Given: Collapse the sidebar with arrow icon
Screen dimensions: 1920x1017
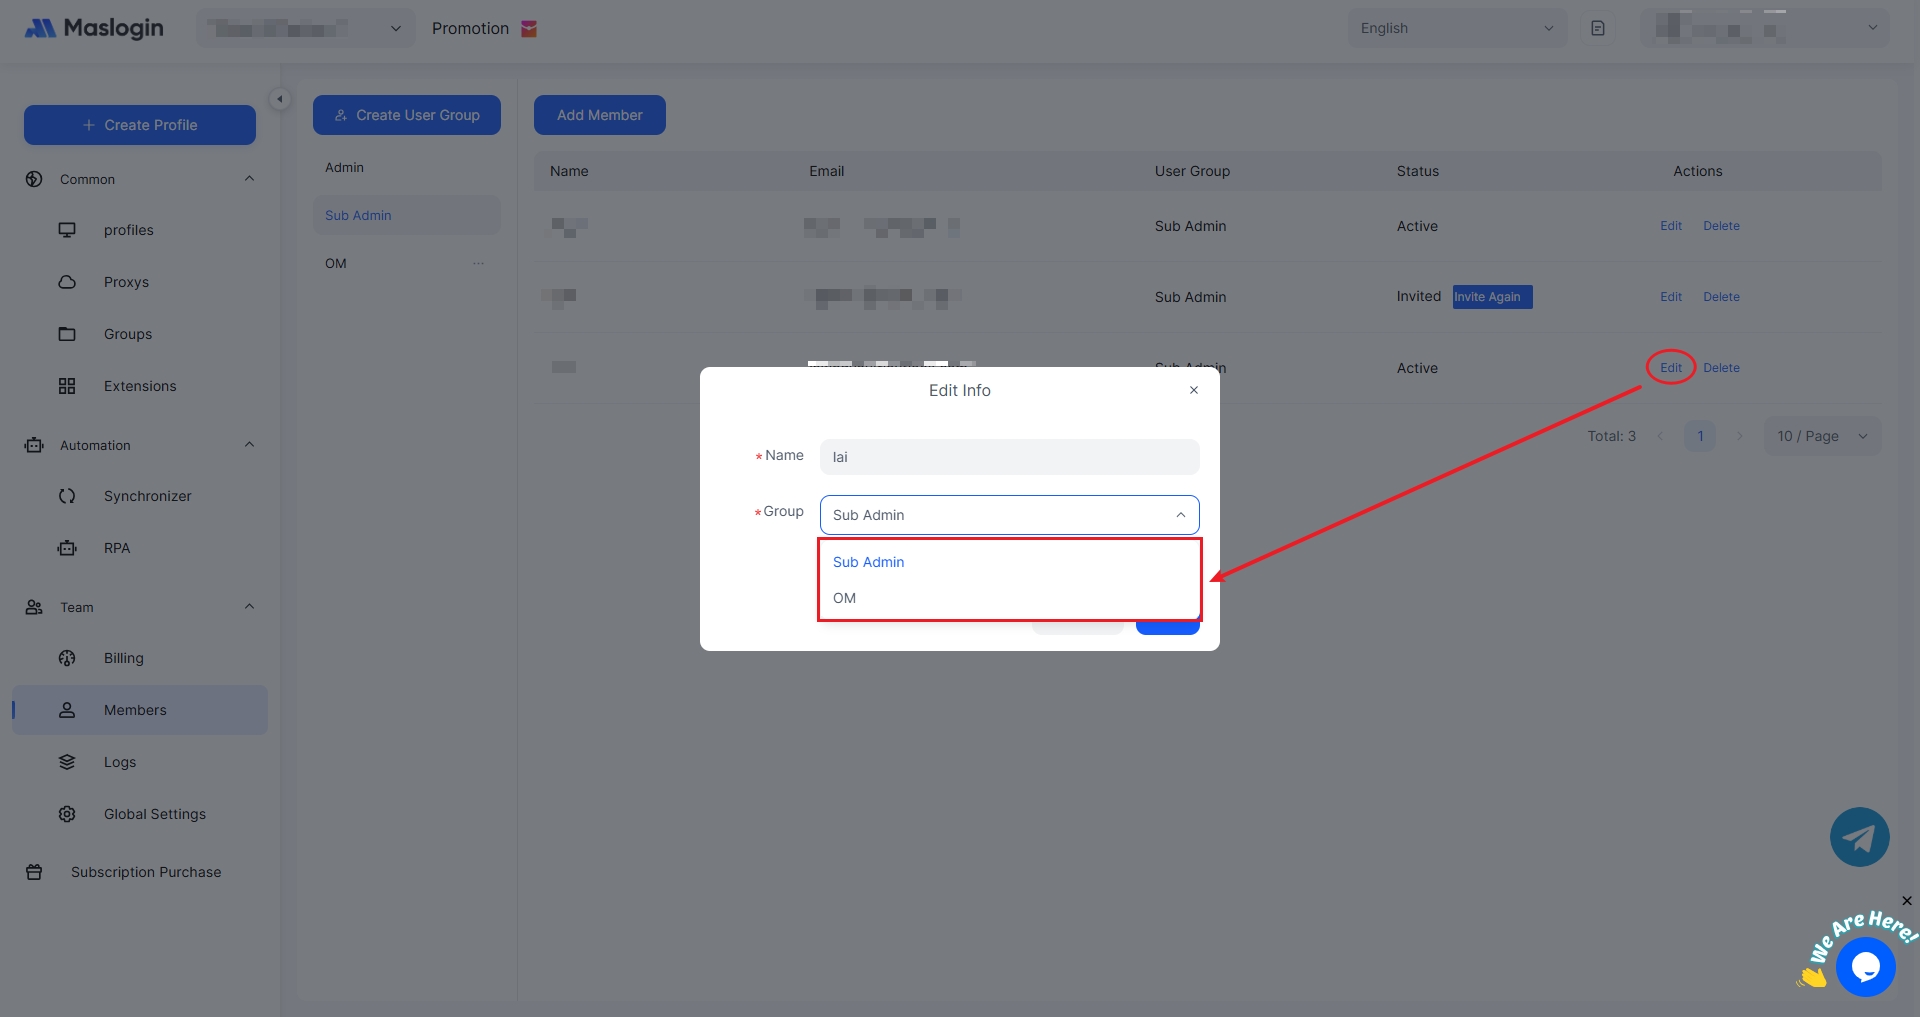Looking at the screenshot, I should [280, 99].
